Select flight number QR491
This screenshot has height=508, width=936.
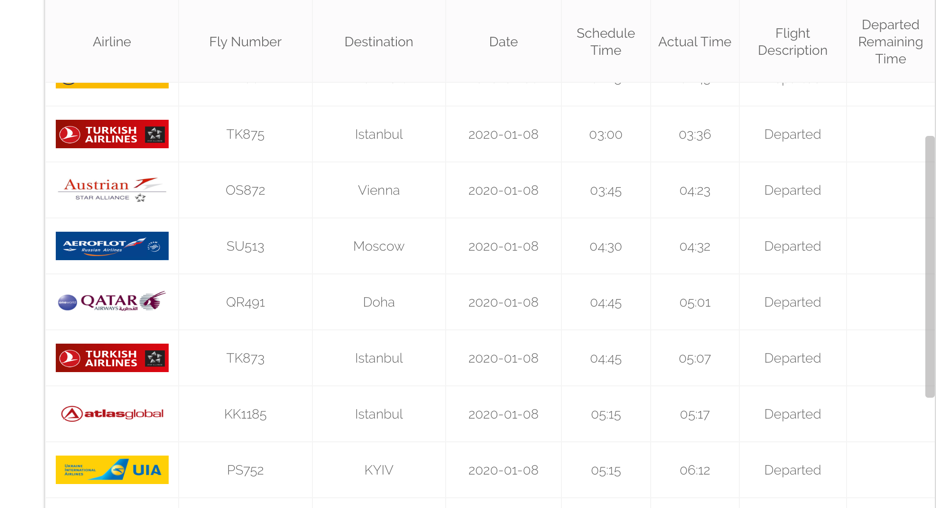(245, 302)
